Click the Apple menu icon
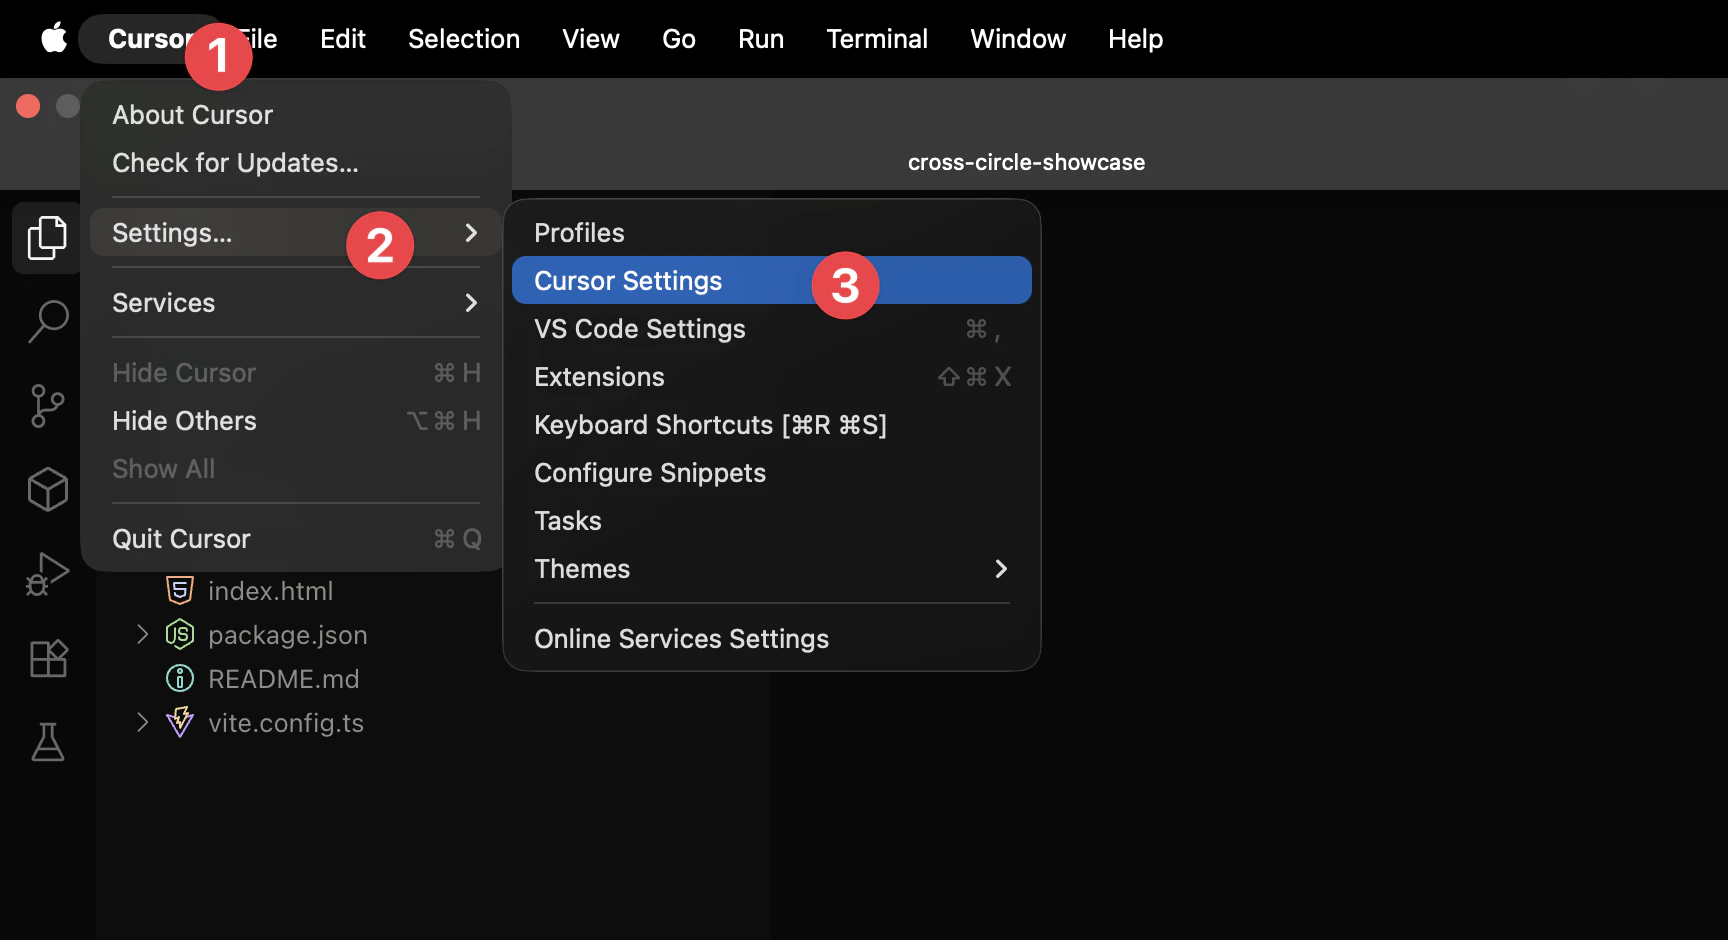This screenshot has width=1728, height=940. pyautogui.click(x=54, y=38)
